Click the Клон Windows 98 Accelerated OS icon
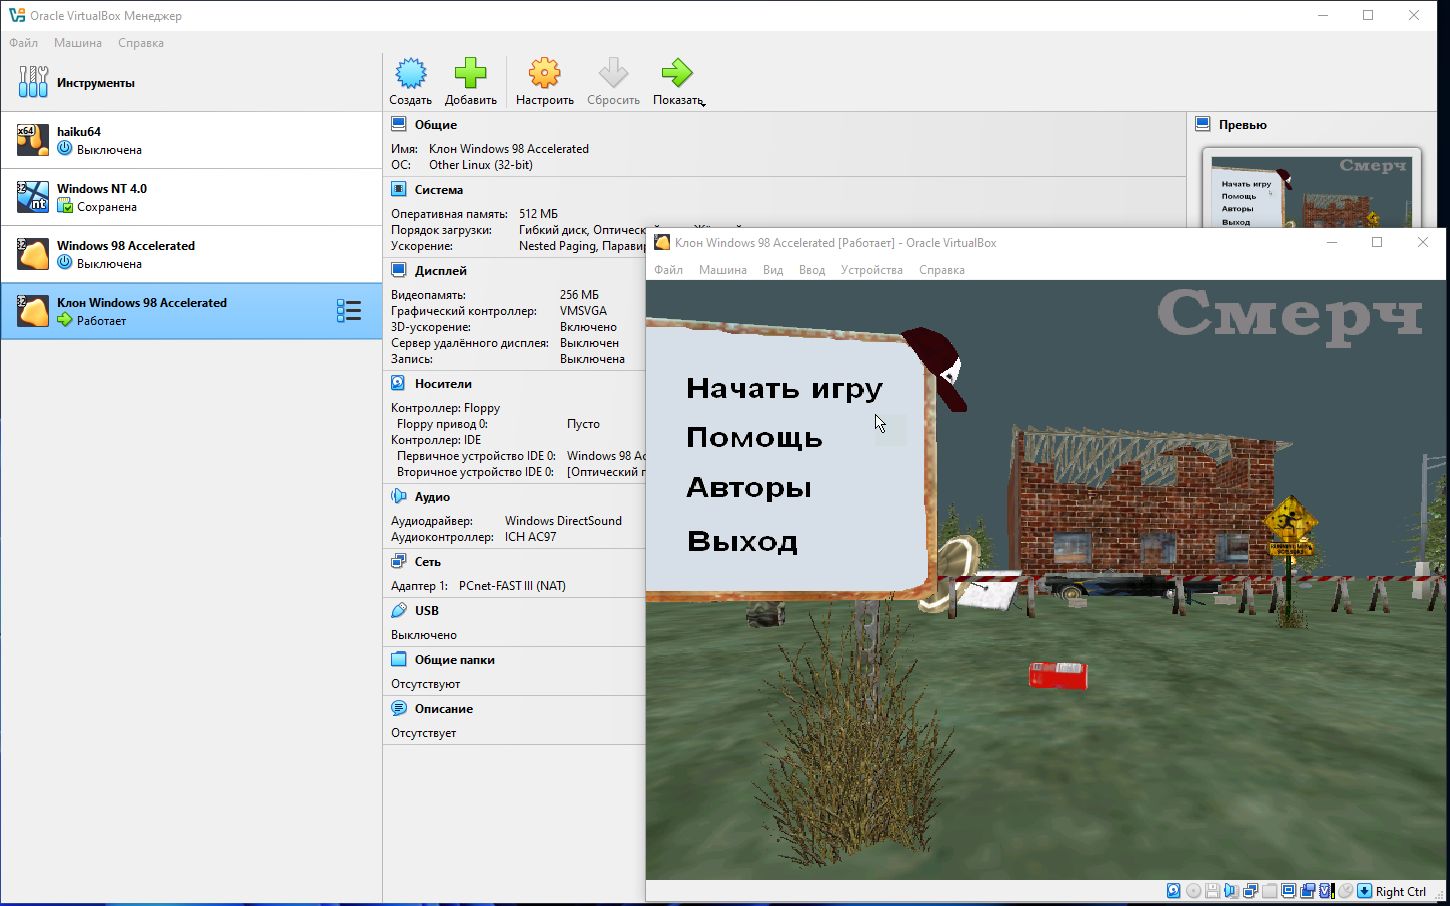This screenshot has width=1450, height=906. point(33,311)
